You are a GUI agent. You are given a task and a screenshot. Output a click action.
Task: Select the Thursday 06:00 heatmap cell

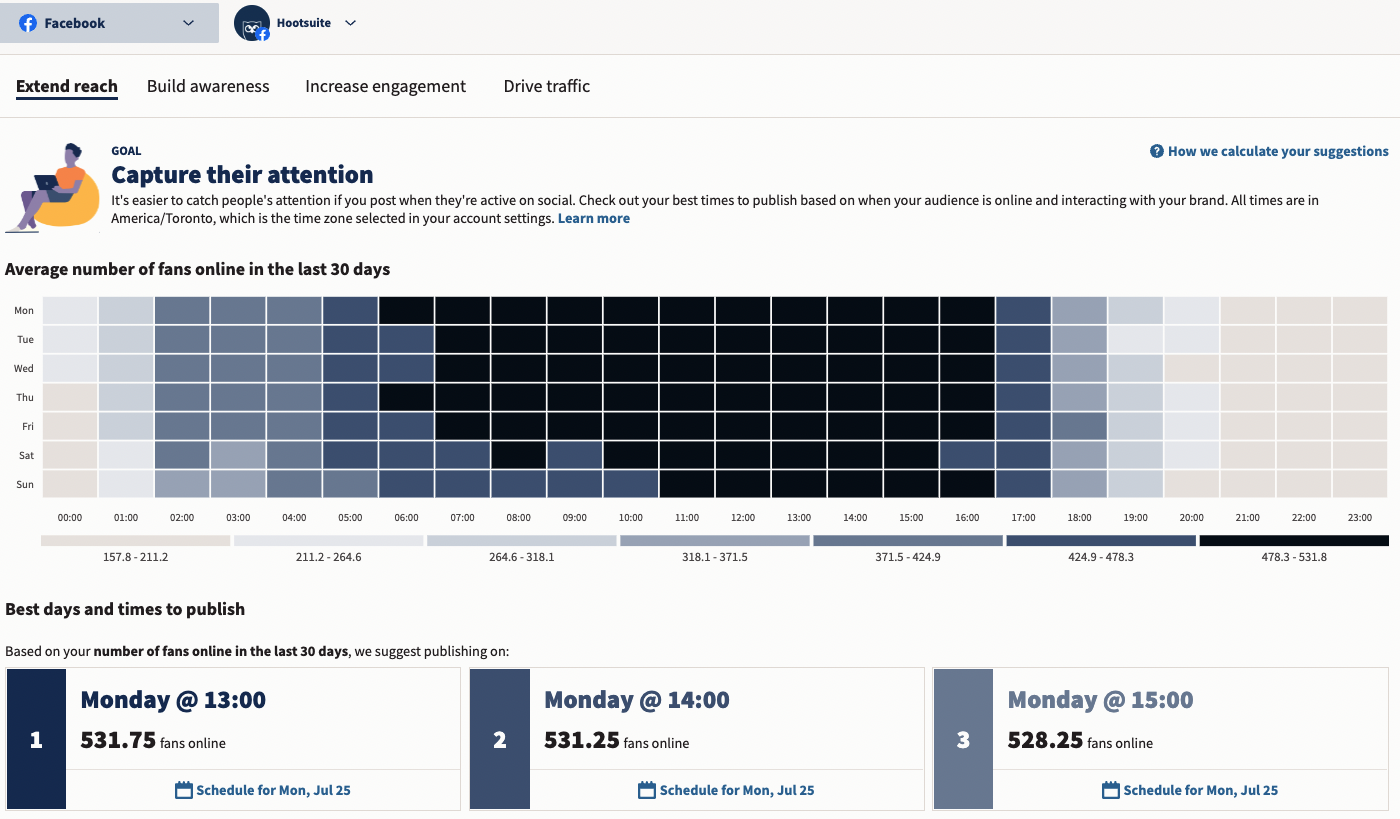coord(405,397)
